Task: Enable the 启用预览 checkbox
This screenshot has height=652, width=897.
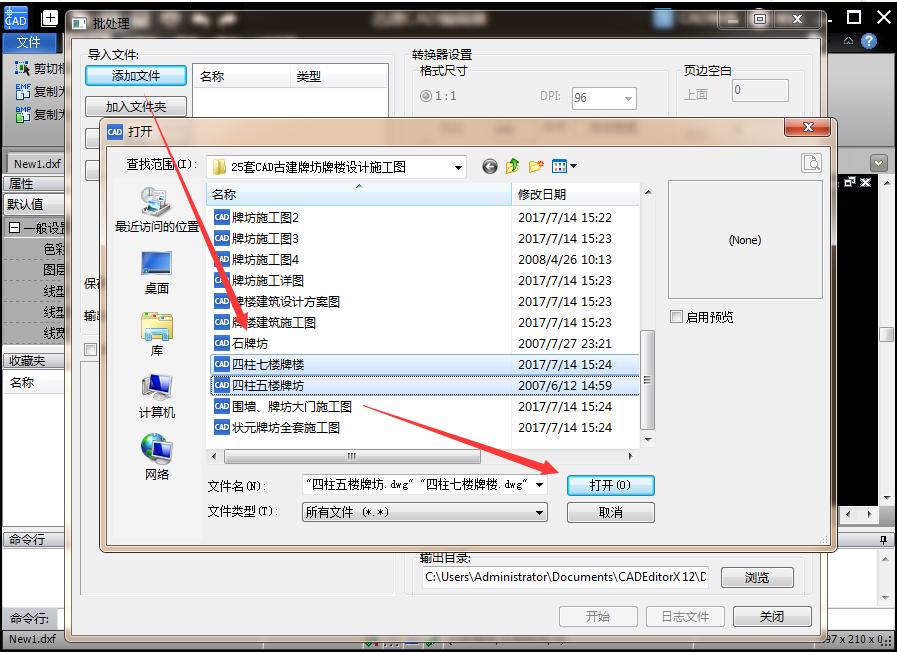Action: (677, 316)
